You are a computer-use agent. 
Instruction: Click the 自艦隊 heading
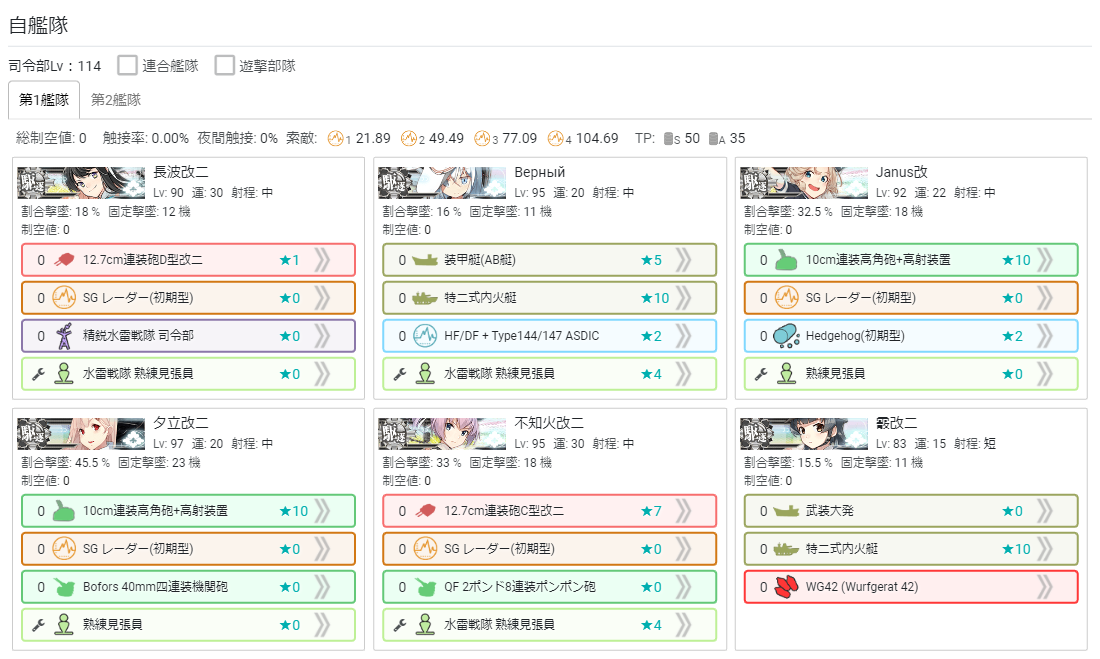tap(39, 25)
